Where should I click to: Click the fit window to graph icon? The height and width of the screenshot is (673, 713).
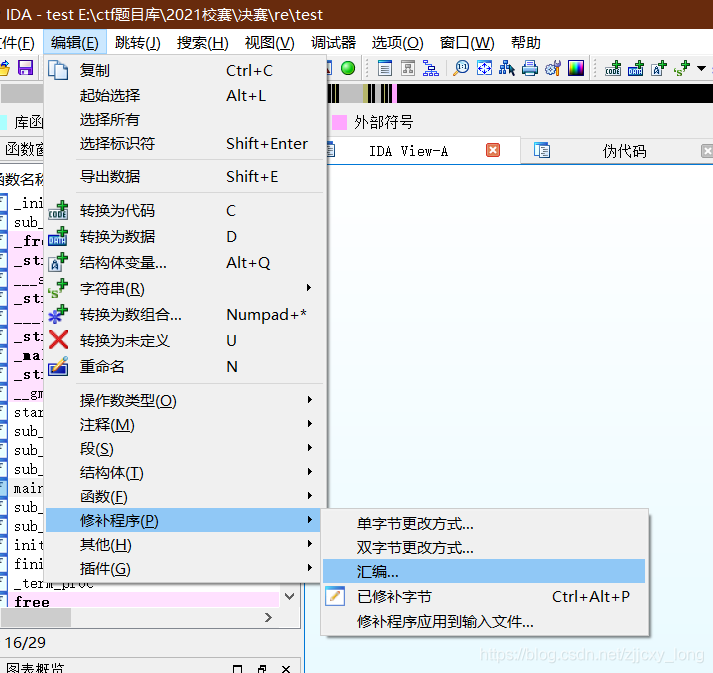pos(484,68)
